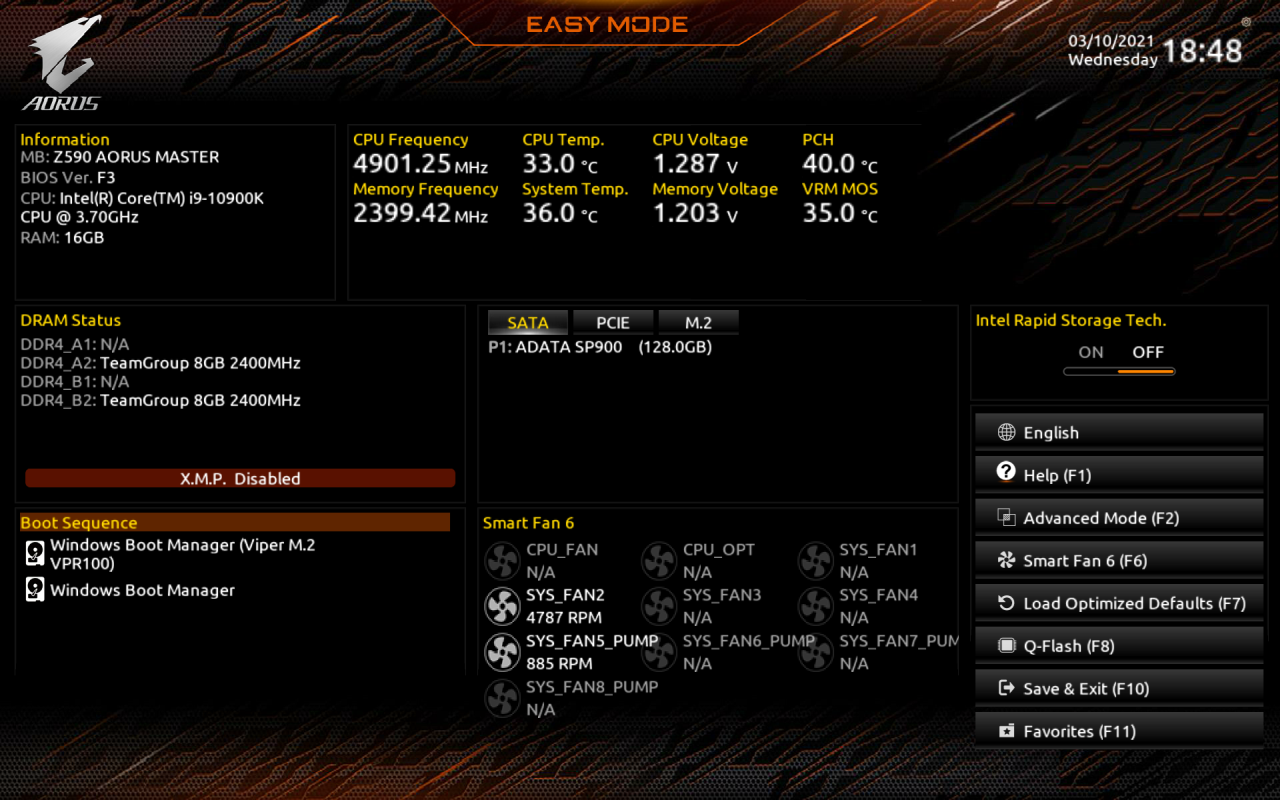
Task: Click the CPU_FAN fan icon
Action: pos(502,561)
